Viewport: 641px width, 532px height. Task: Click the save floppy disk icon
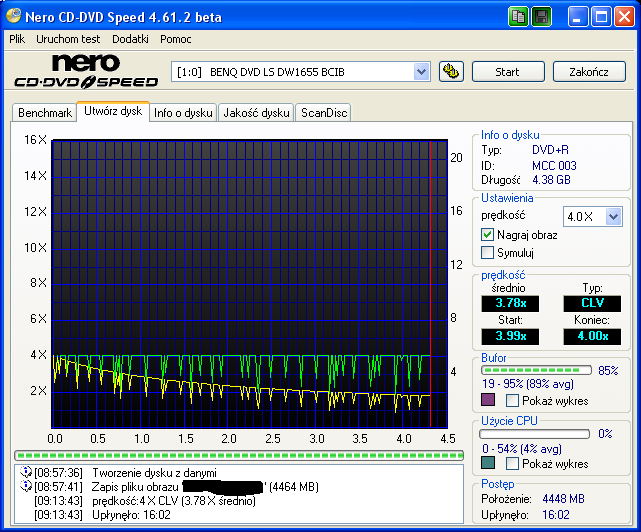tap(542, 17)
